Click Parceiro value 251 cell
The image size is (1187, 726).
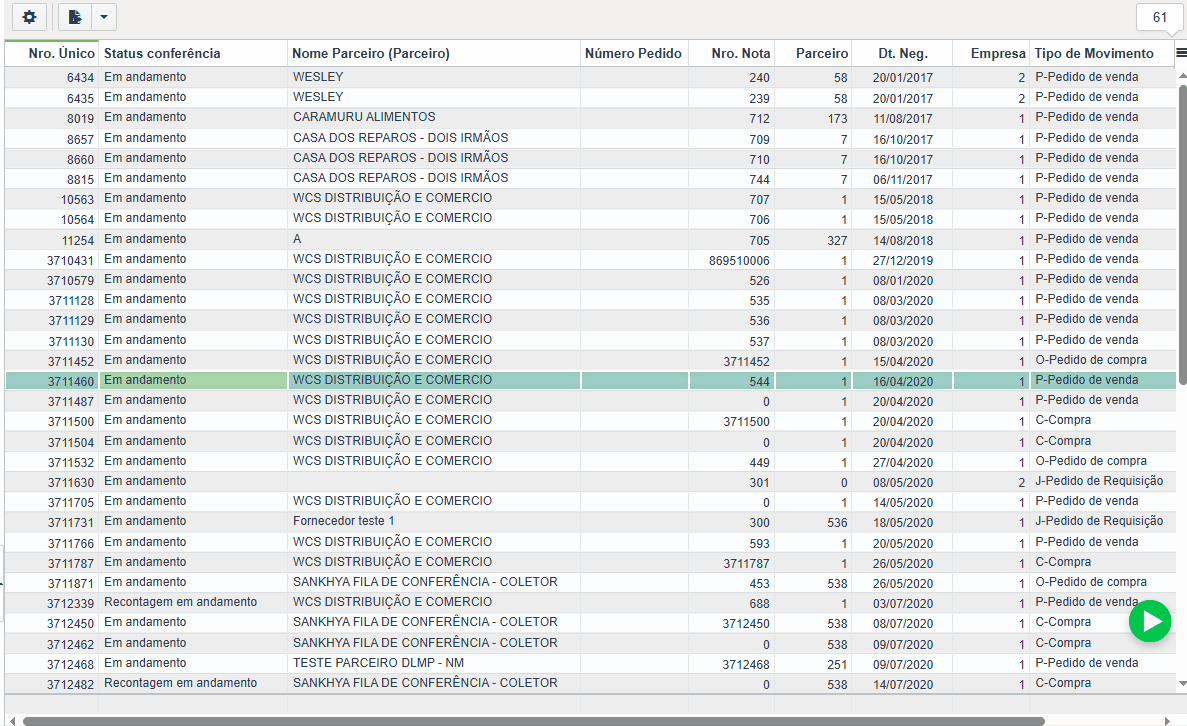tap(814, 664)
